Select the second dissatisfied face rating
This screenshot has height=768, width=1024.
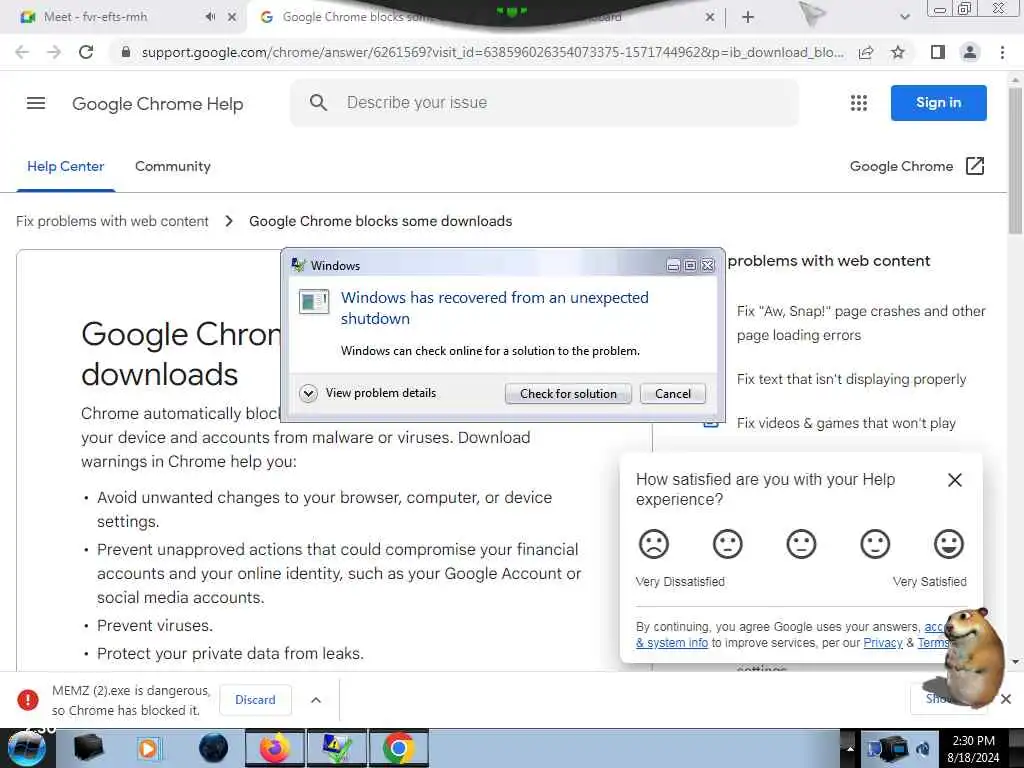coord(728,543)
